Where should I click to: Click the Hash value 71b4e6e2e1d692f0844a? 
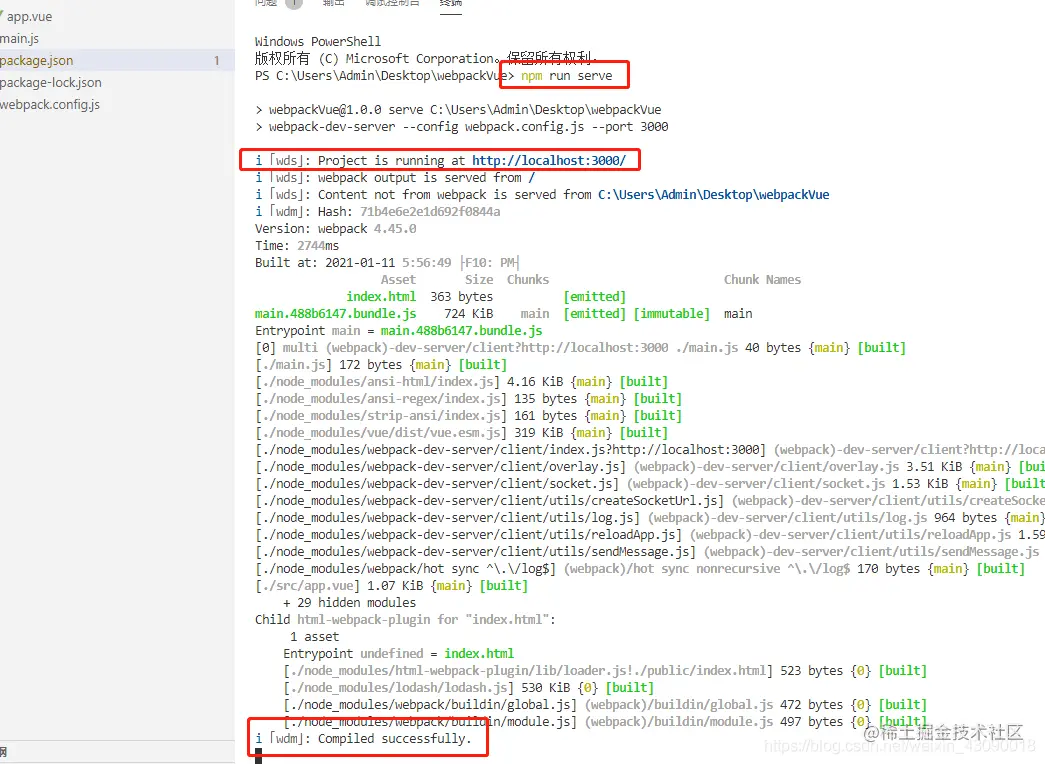430,212
